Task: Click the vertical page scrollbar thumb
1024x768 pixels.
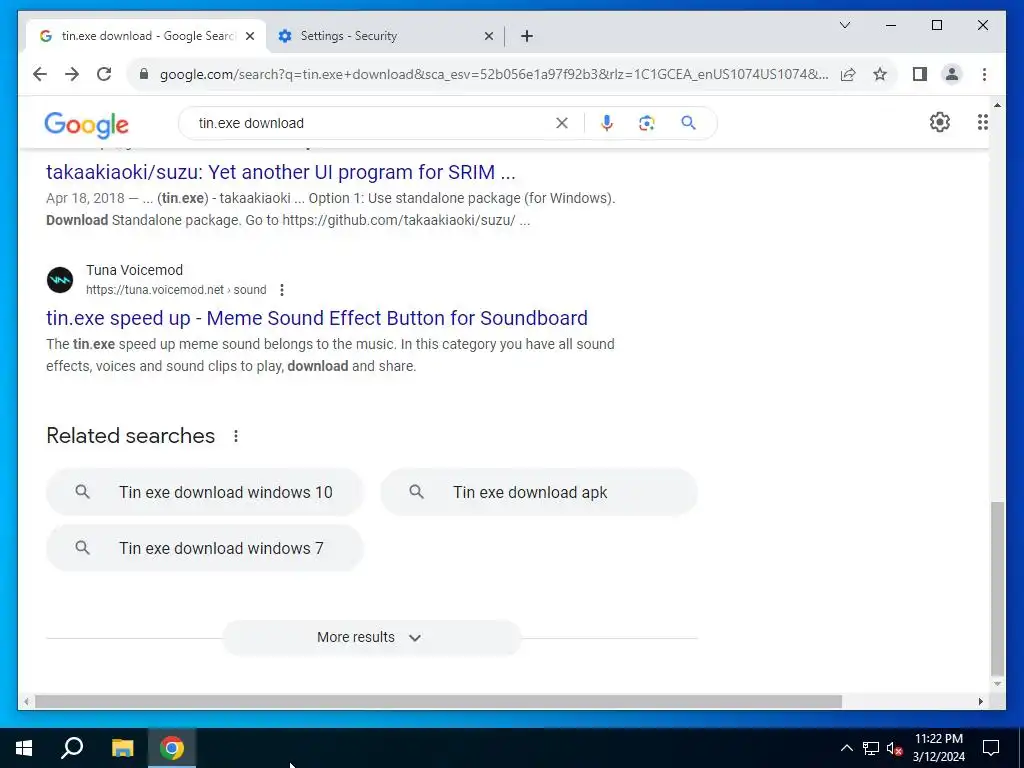Action: 997,589
